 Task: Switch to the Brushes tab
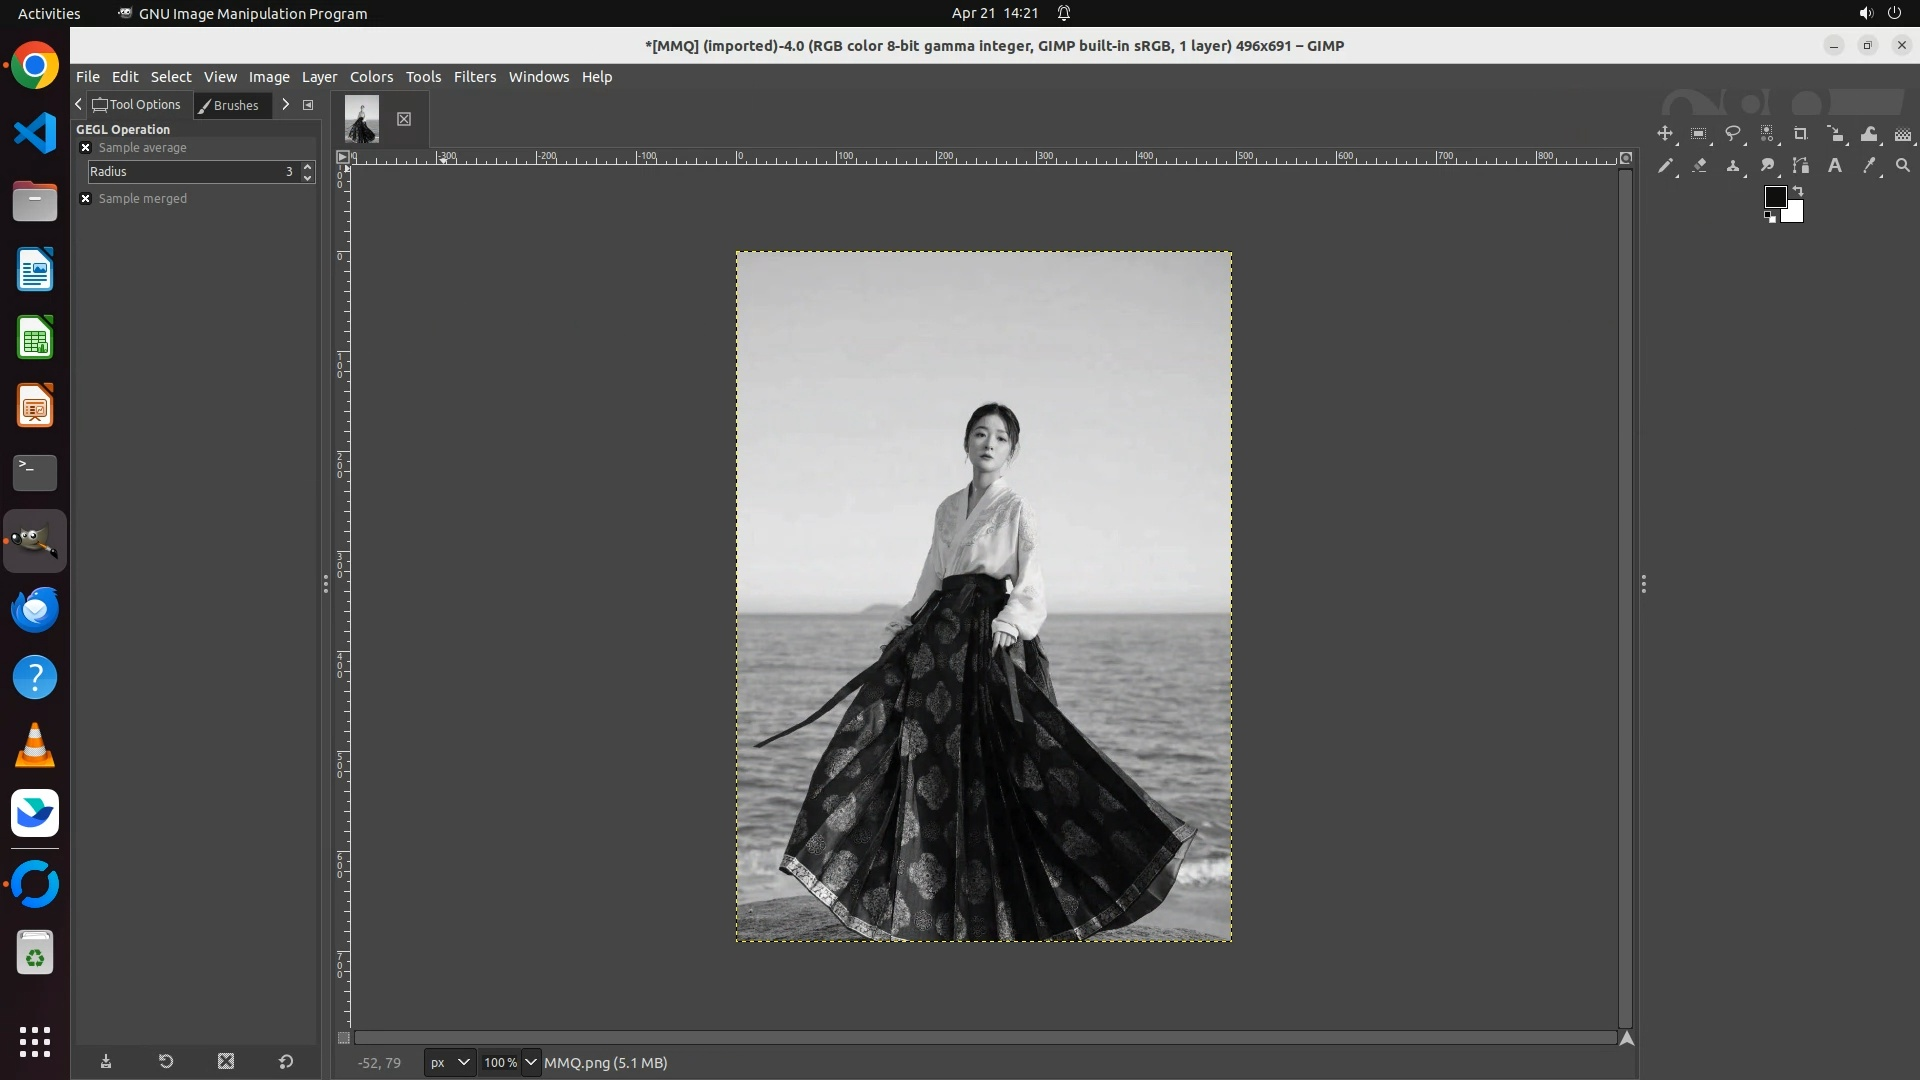click(x=231, y=105)
